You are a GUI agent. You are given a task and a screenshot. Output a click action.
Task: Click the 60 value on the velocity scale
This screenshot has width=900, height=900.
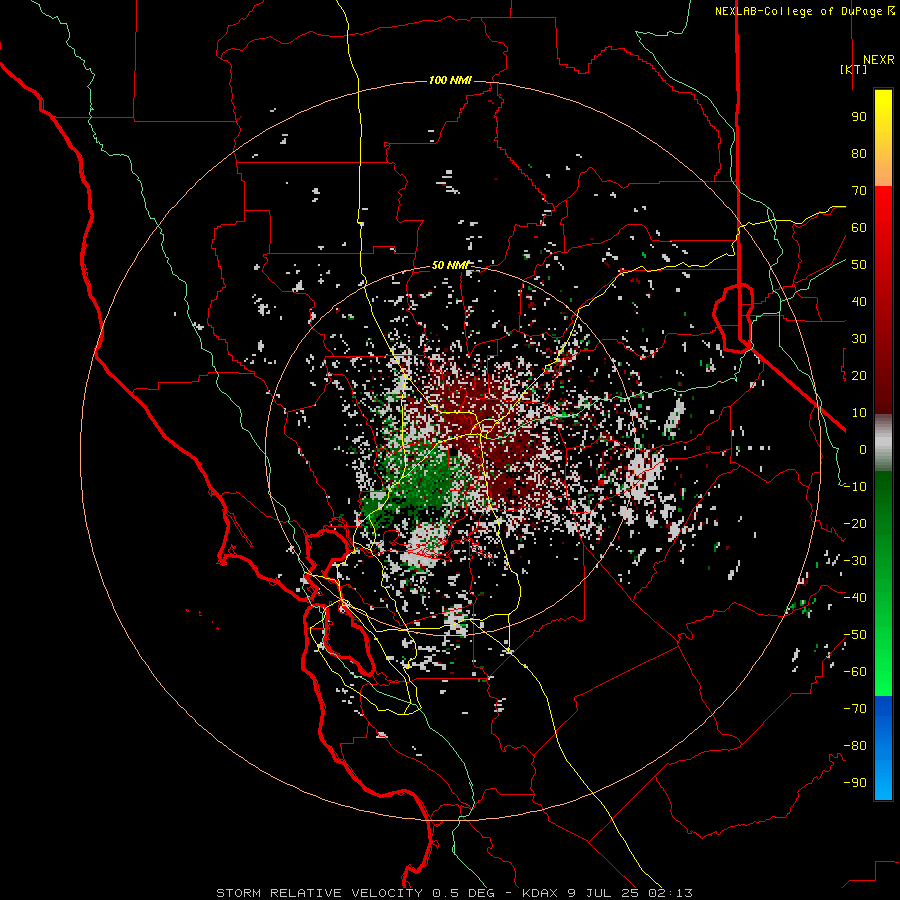(859, 227)
